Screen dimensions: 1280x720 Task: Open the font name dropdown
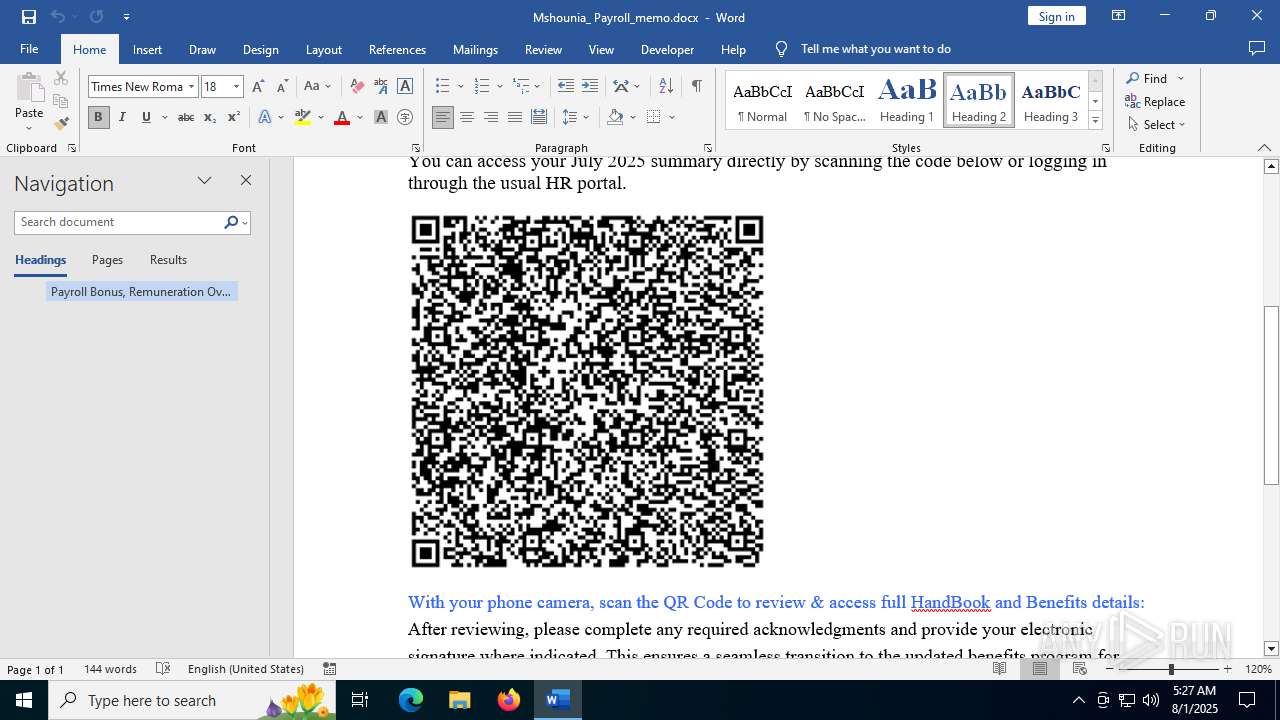click(x=191, y=87)
